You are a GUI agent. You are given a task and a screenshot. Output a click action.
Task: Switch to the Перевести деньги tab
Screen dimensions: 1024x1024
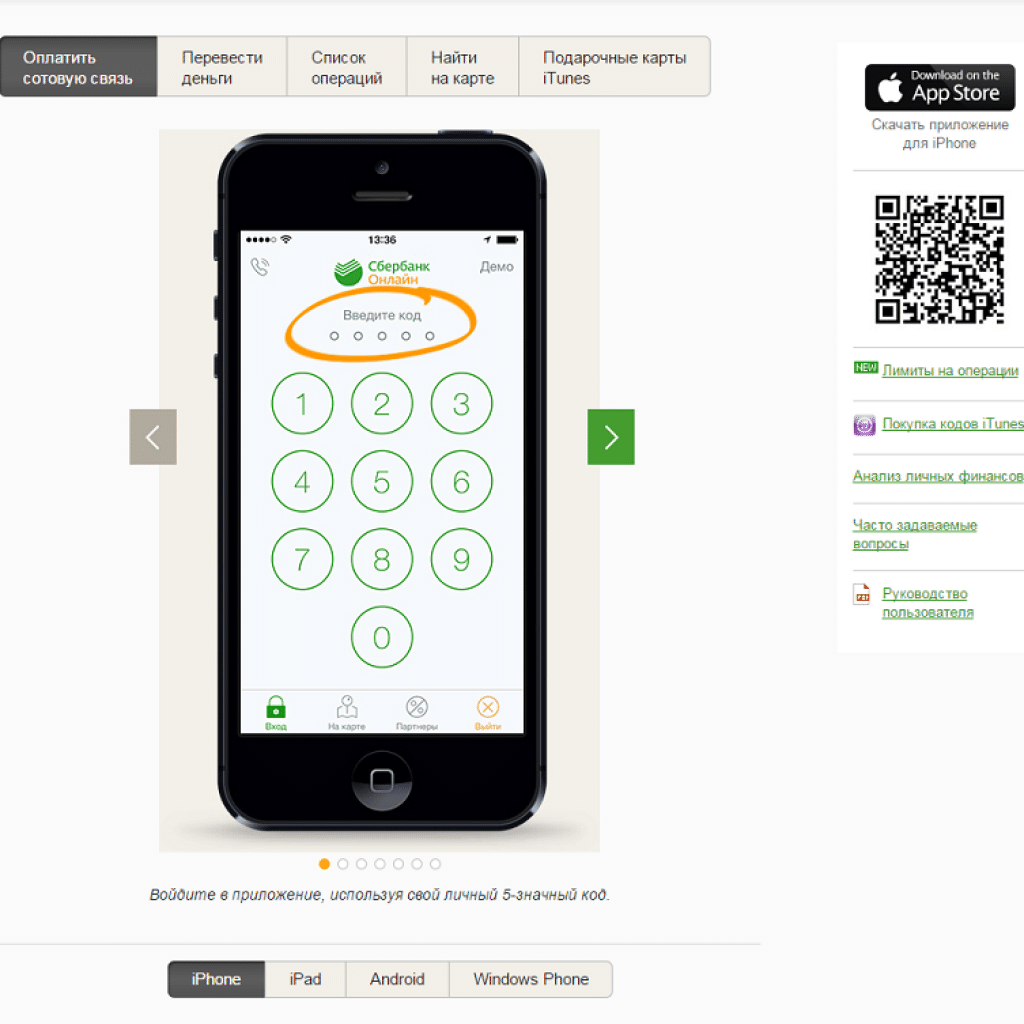(222, 67)
